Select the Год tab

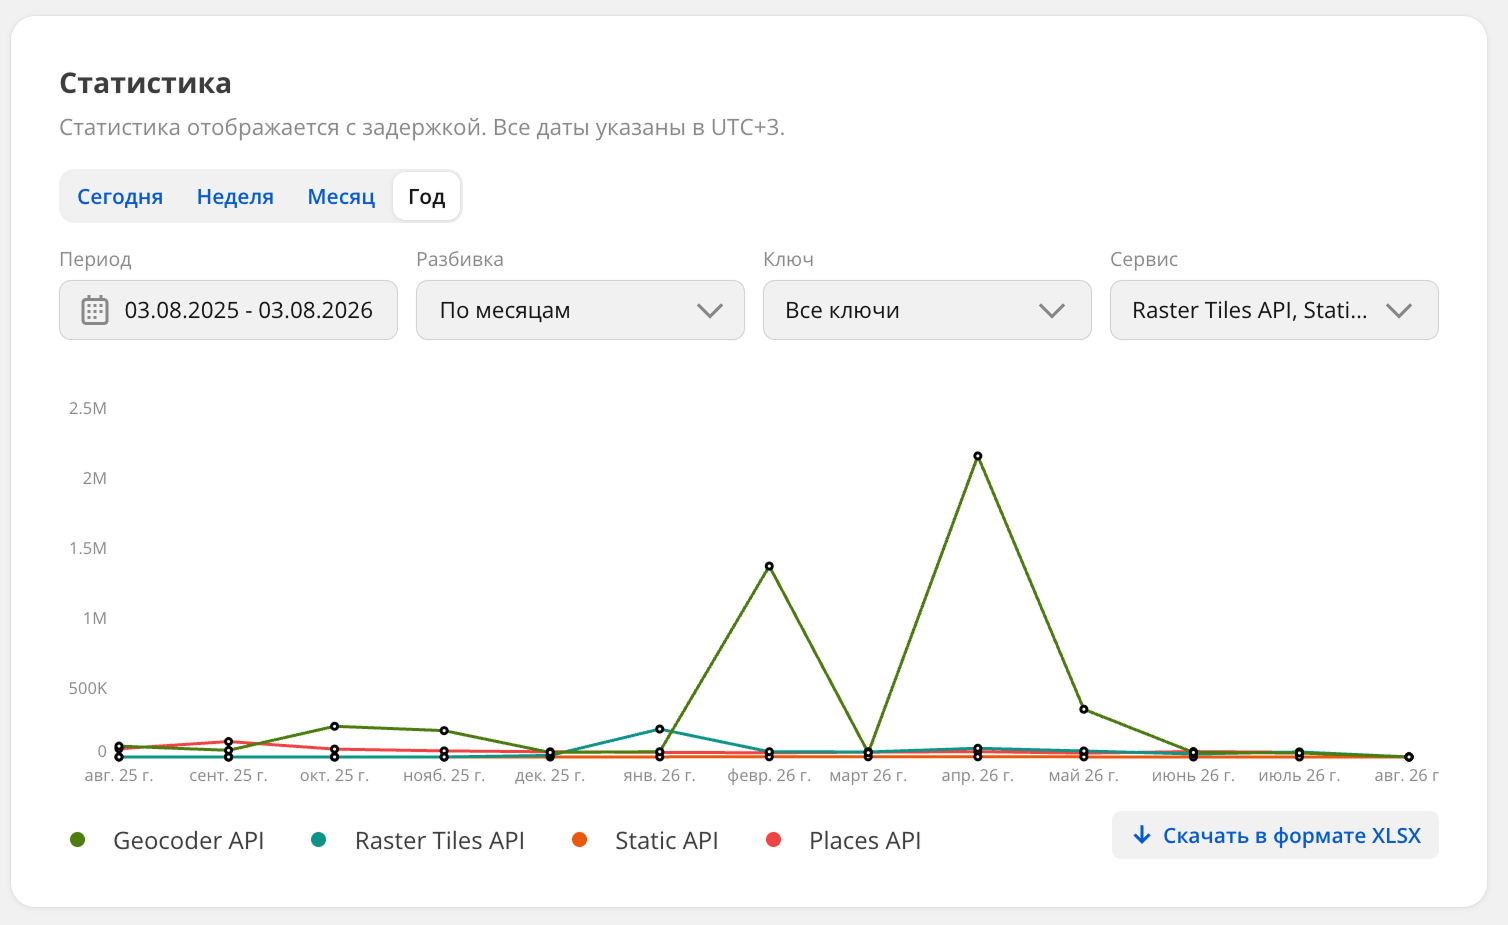(426, 197)
